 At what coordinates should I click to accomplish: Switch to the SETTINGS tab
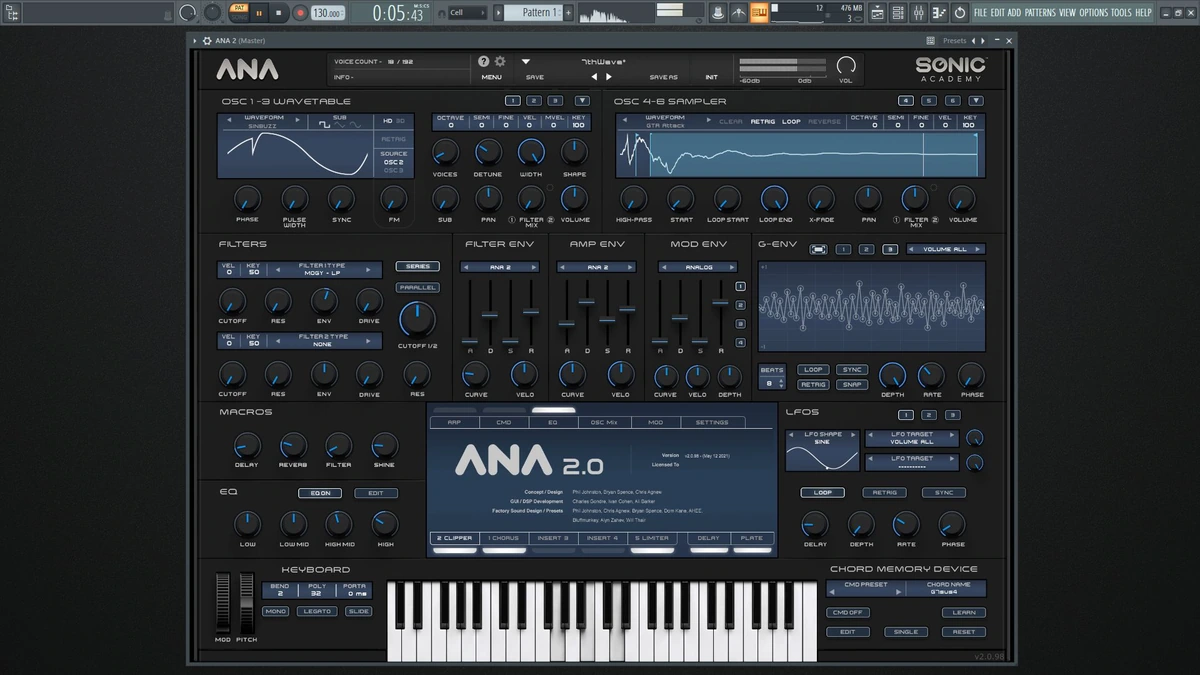(x=711, y=423)
